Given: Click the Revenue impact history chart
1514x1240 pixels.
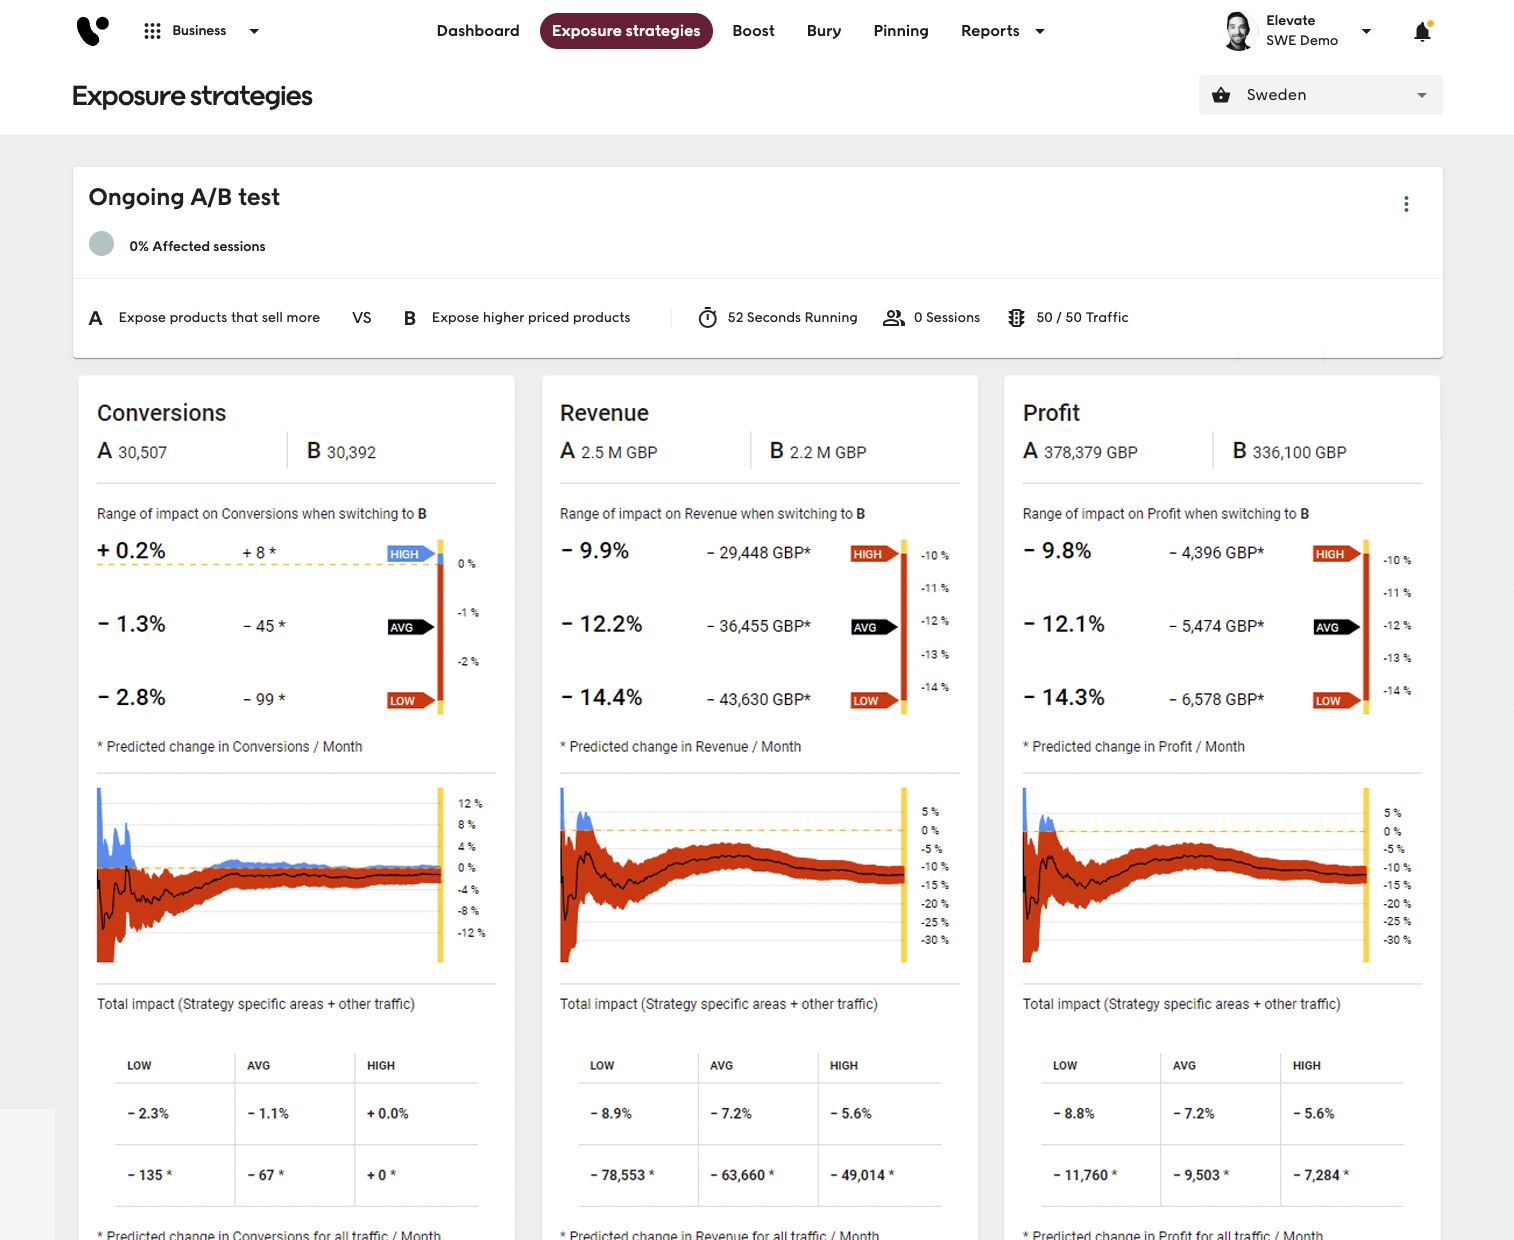Looking at the screenshot, I should coord(733,875).
